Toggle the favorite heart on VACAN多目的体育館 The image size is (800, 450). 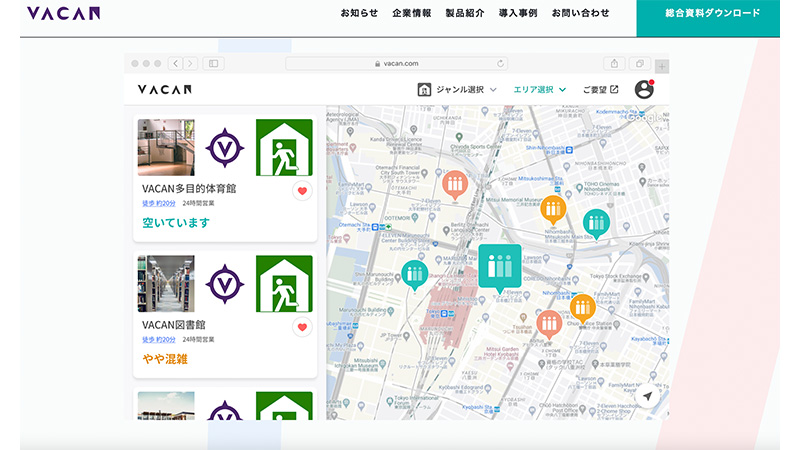click(302, 191)
